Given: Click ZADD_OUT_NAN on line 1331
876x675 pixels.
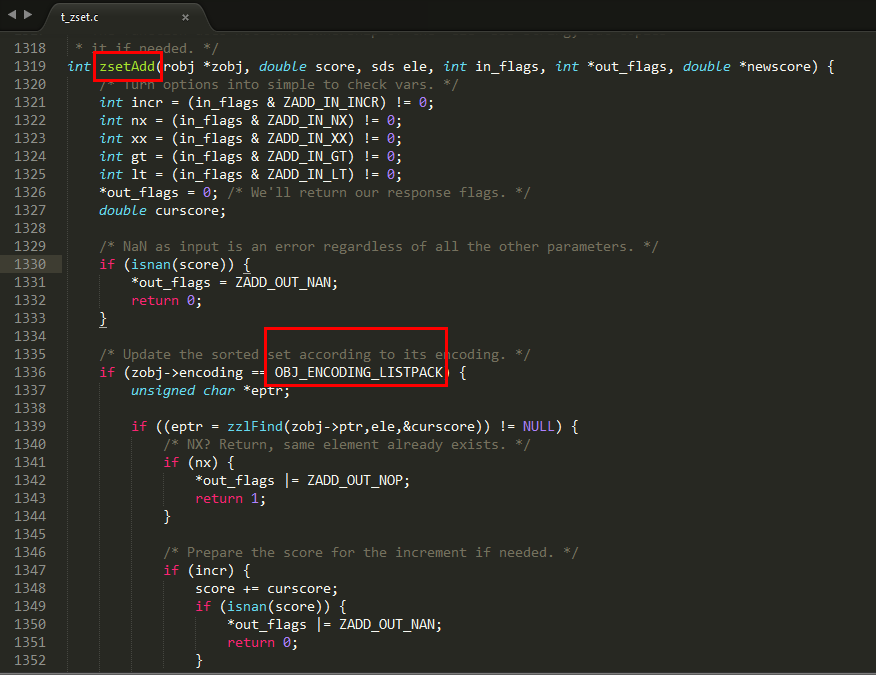Looking at the screenshot, I should pyautogui.click(x=283, y=282).
